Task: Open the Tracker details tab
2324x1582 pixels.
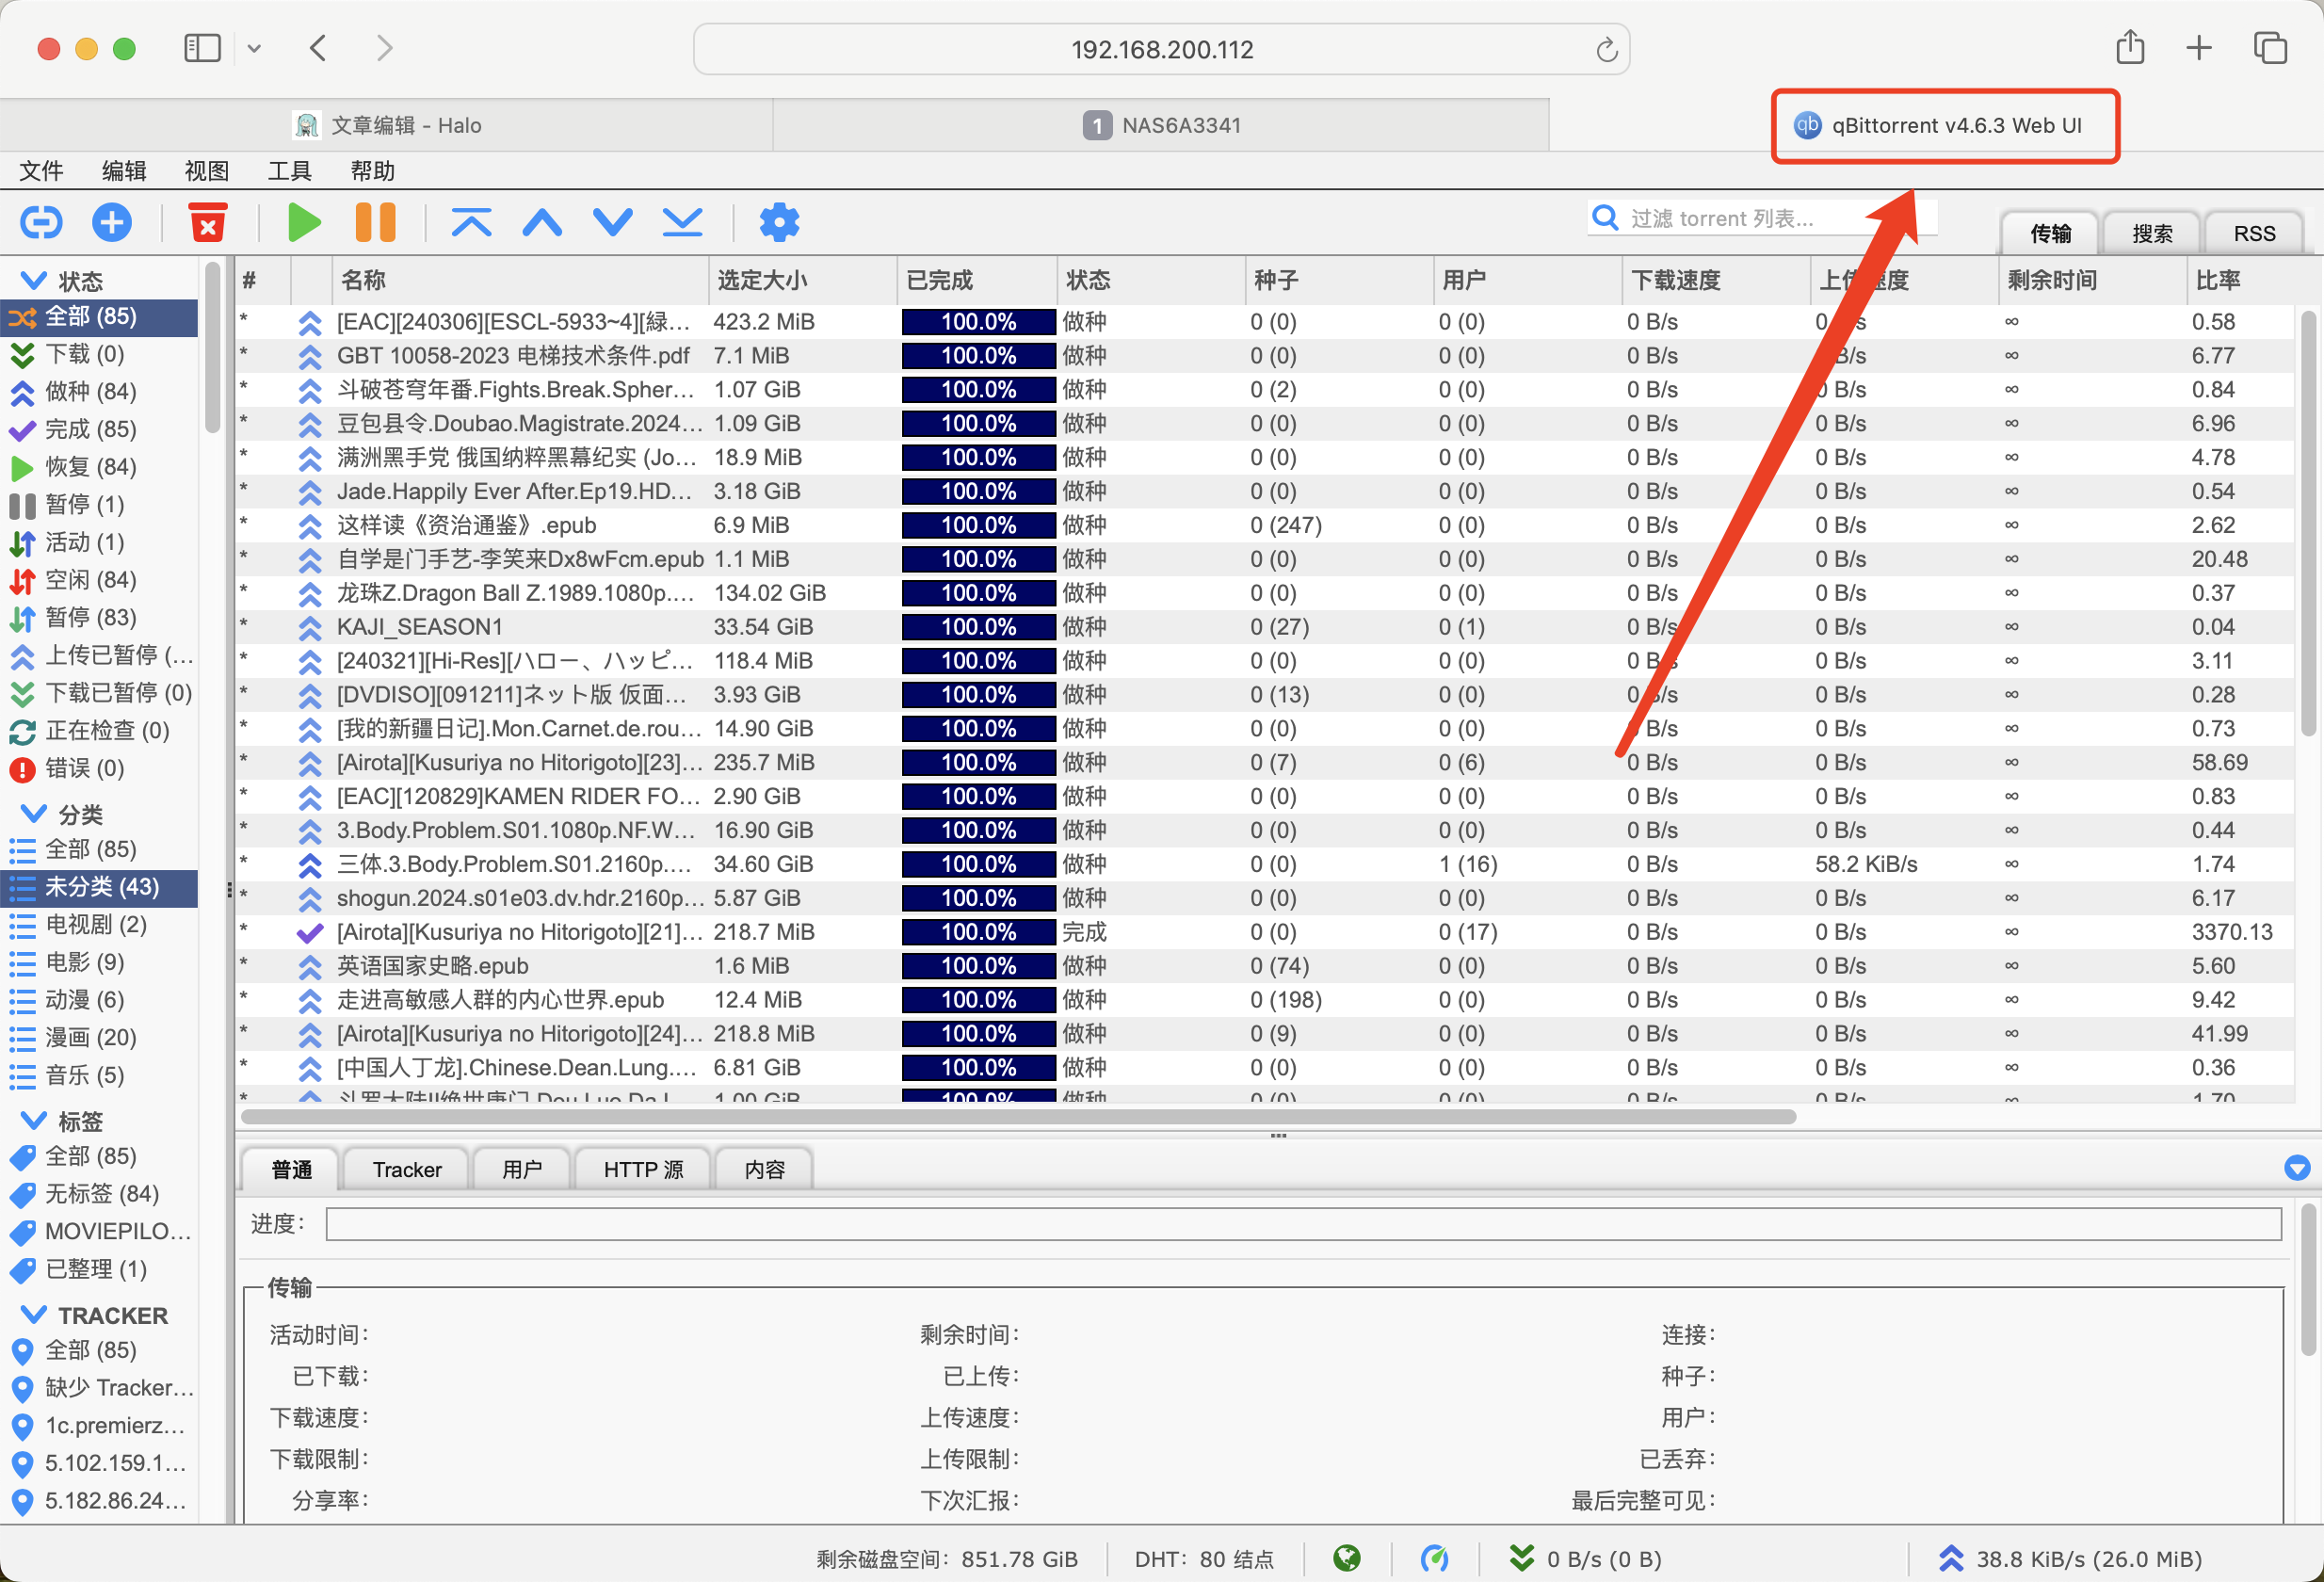Action: click(x=407, y=1169)
